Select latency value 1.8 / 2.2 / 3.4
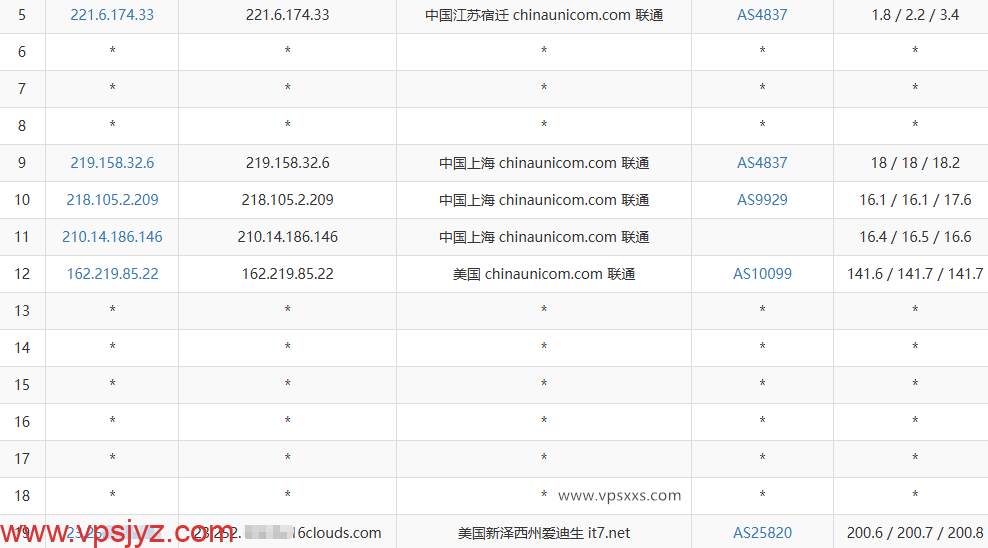The width and height of the screenshot is (988, 548). [915, 15]
